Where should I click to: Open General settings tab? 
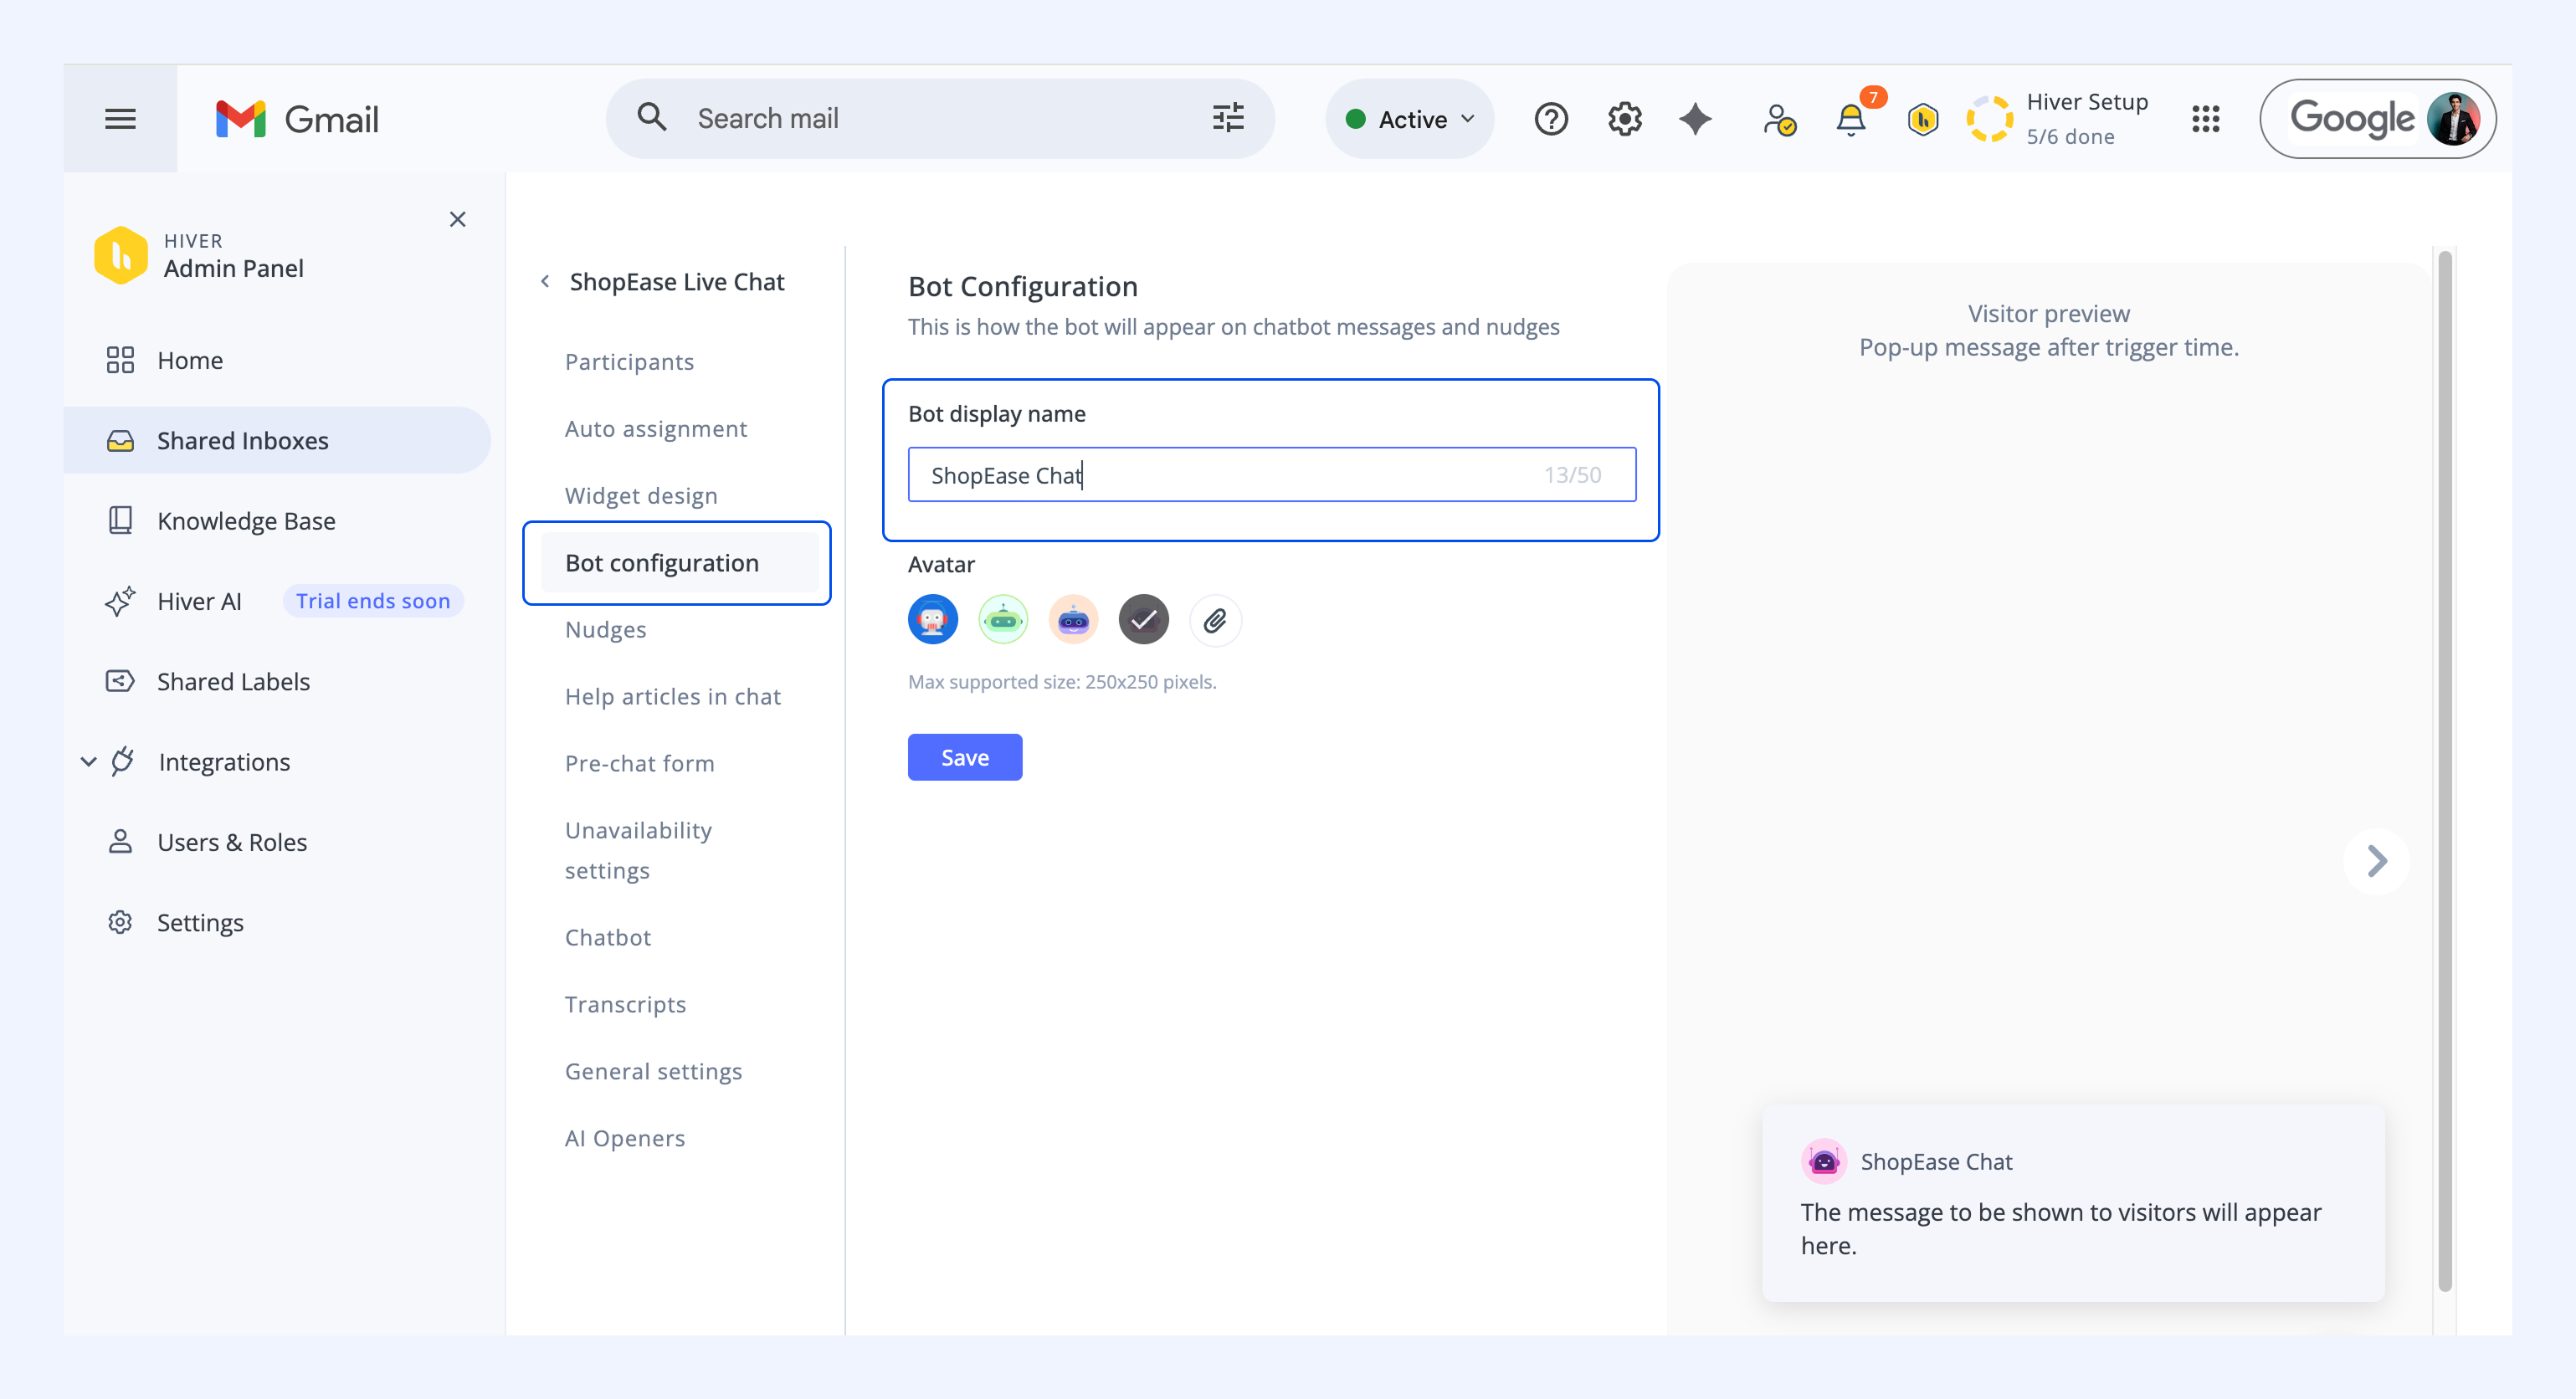[x=654, y=1072]
